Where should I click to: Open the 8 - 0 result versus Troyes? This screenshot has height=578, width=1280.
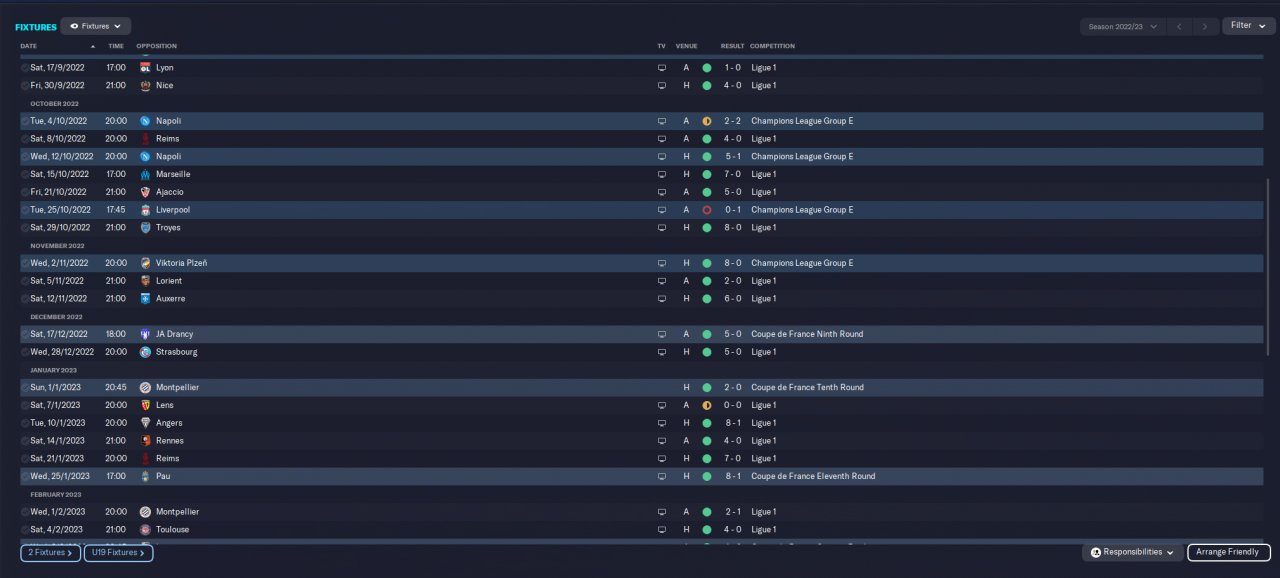[733, 228]
